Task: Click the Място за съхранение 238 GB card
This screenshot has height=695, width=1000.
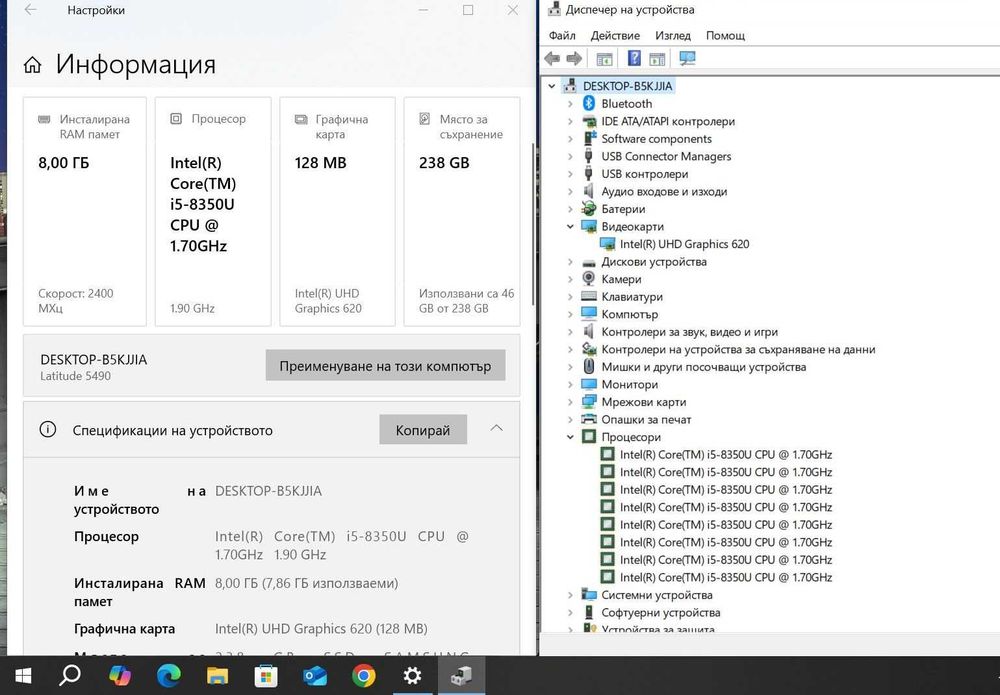Action: [462, 211]
